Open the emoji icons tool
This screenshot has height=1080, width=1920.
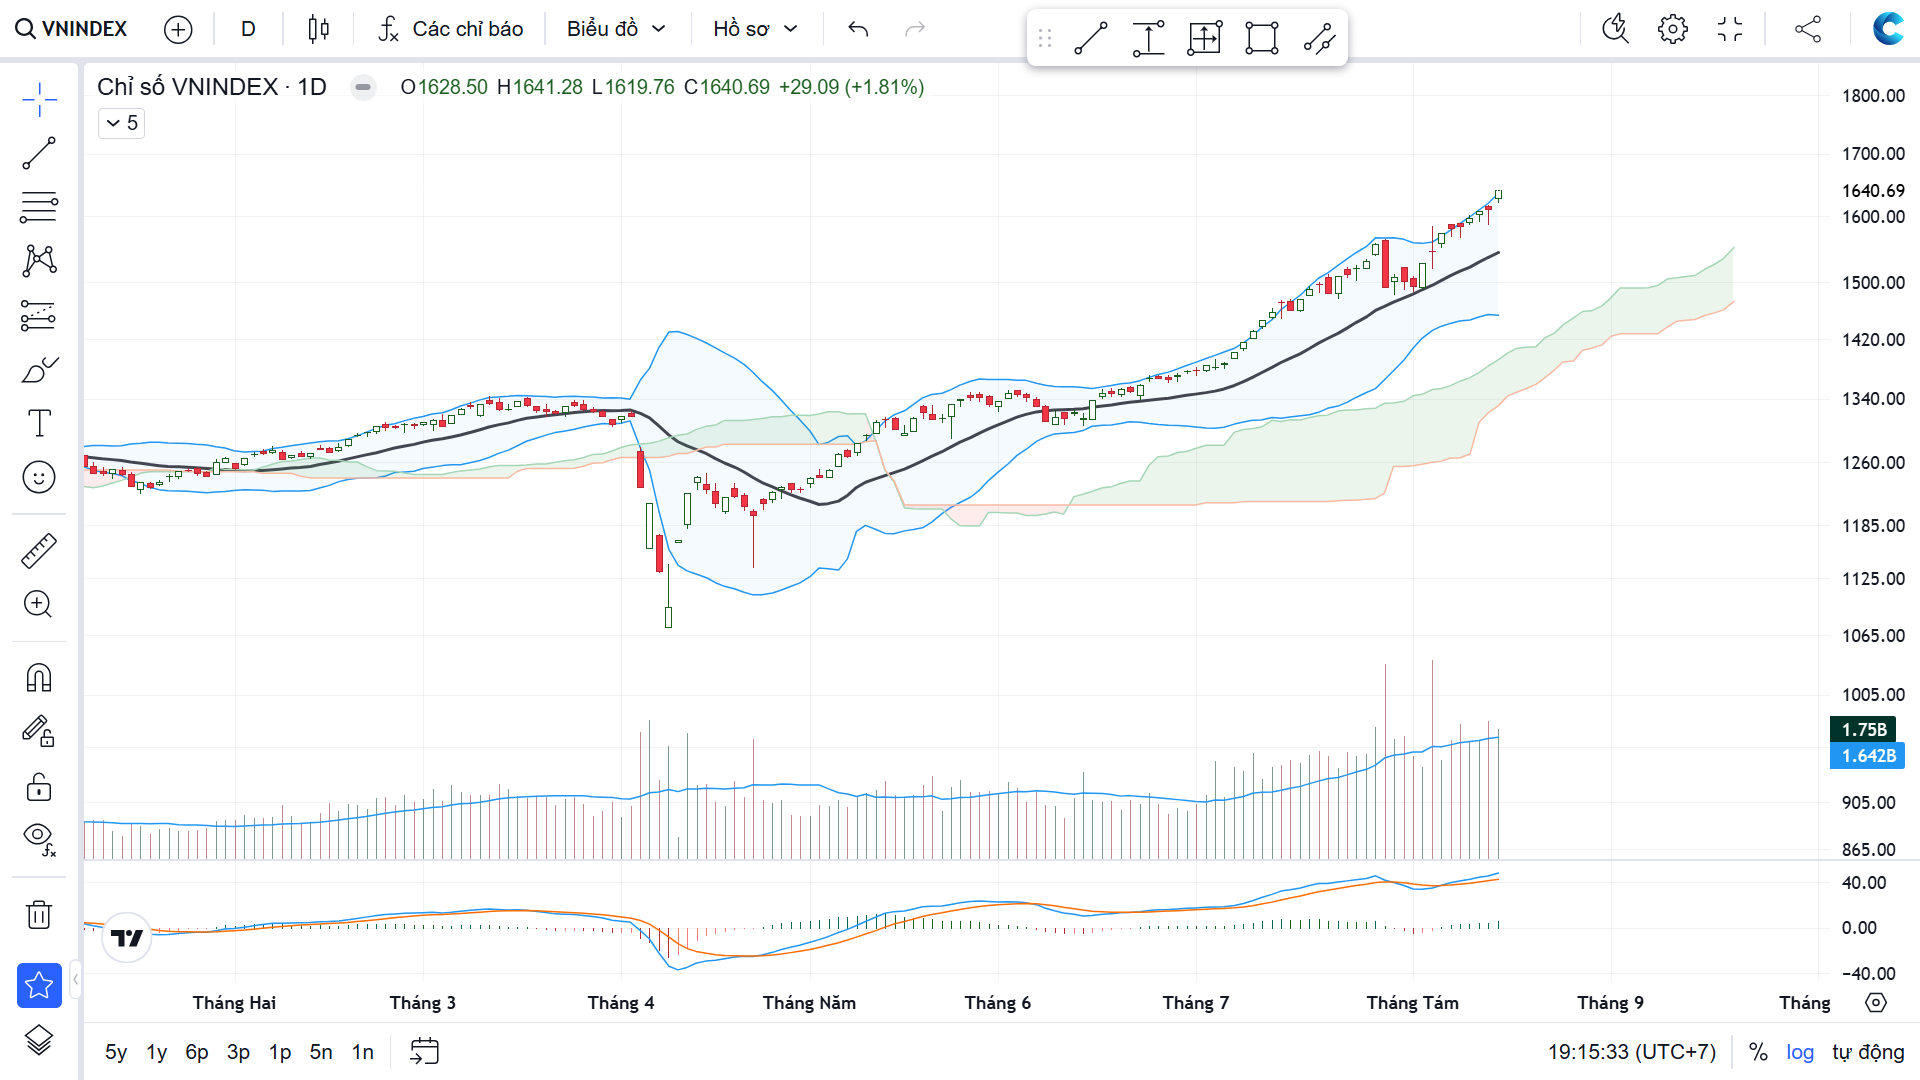[39, 477]
